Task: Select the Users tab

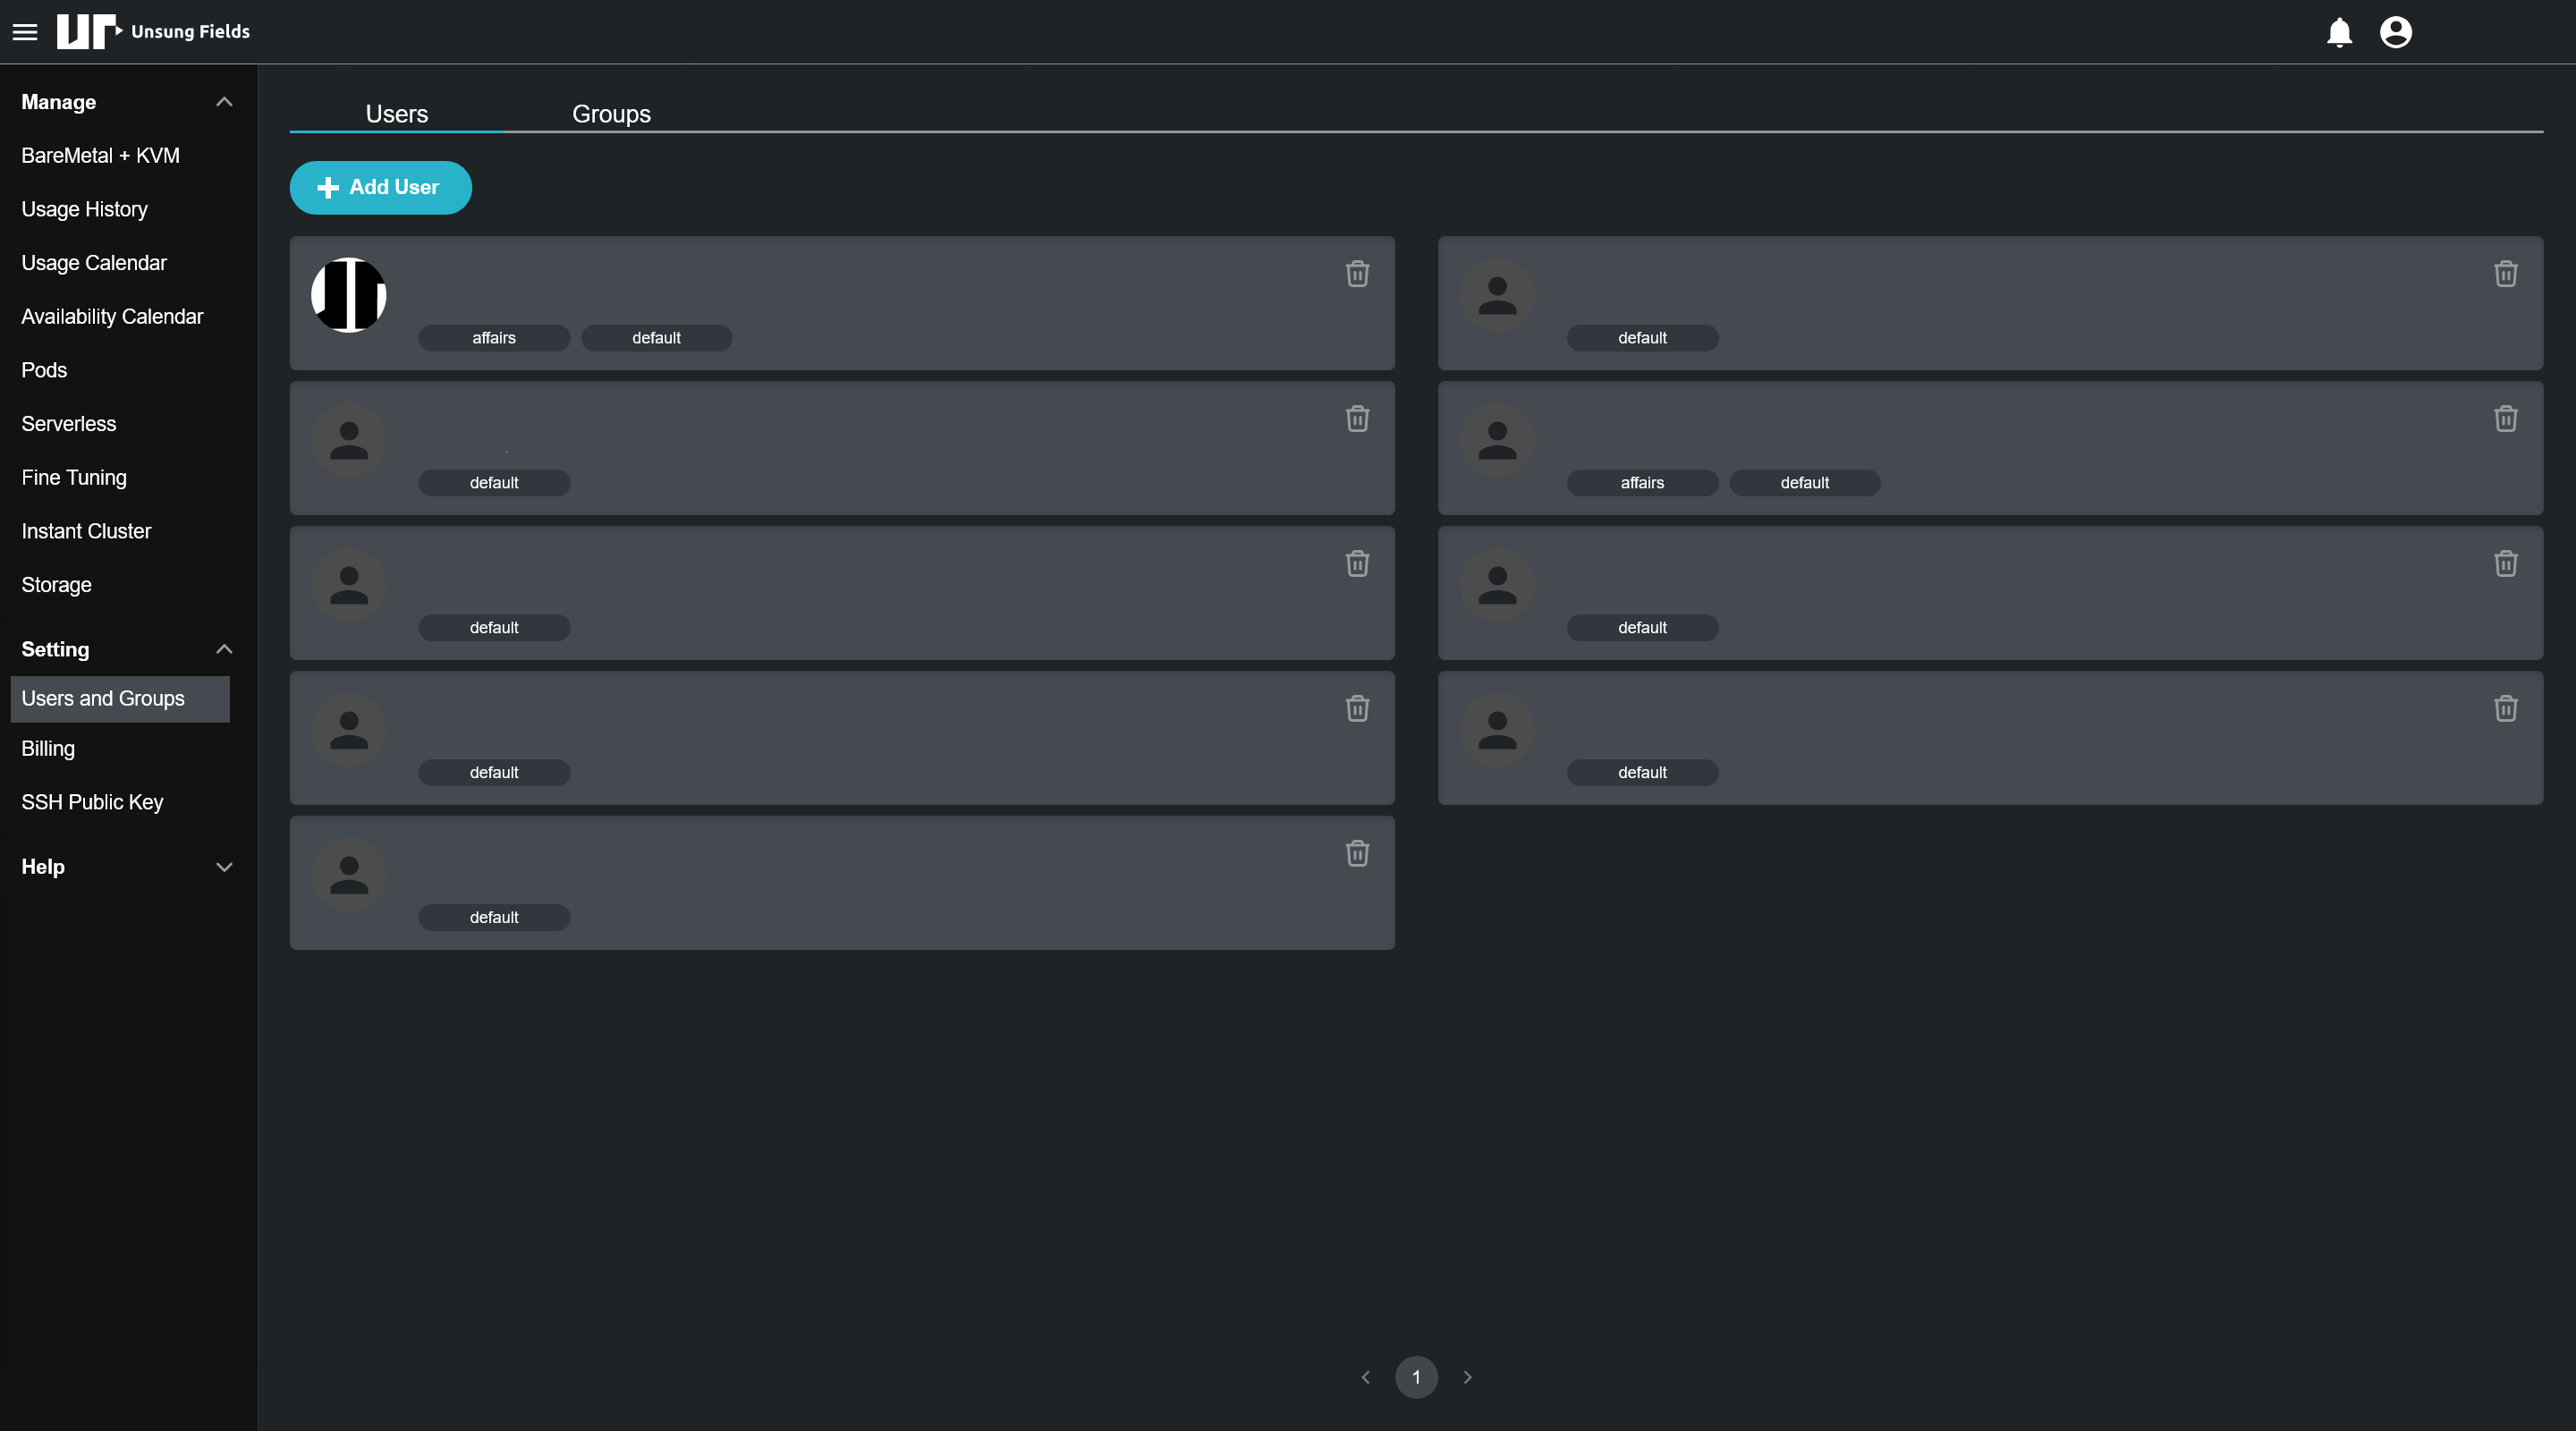Action: pyautogui.click(x=396, y=114)
